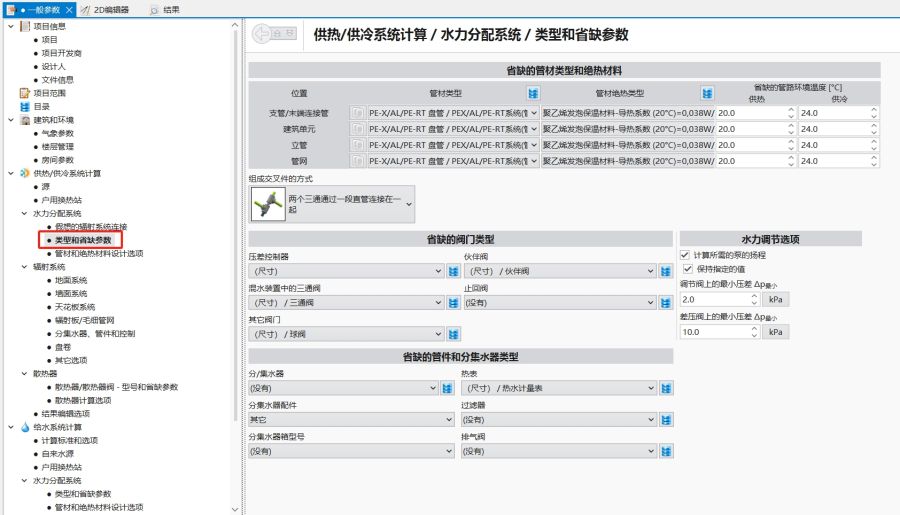Click kPa unit button for 调节阀 minimum pressure
Viewport: 900px width, 515px height.
point(775,299)
